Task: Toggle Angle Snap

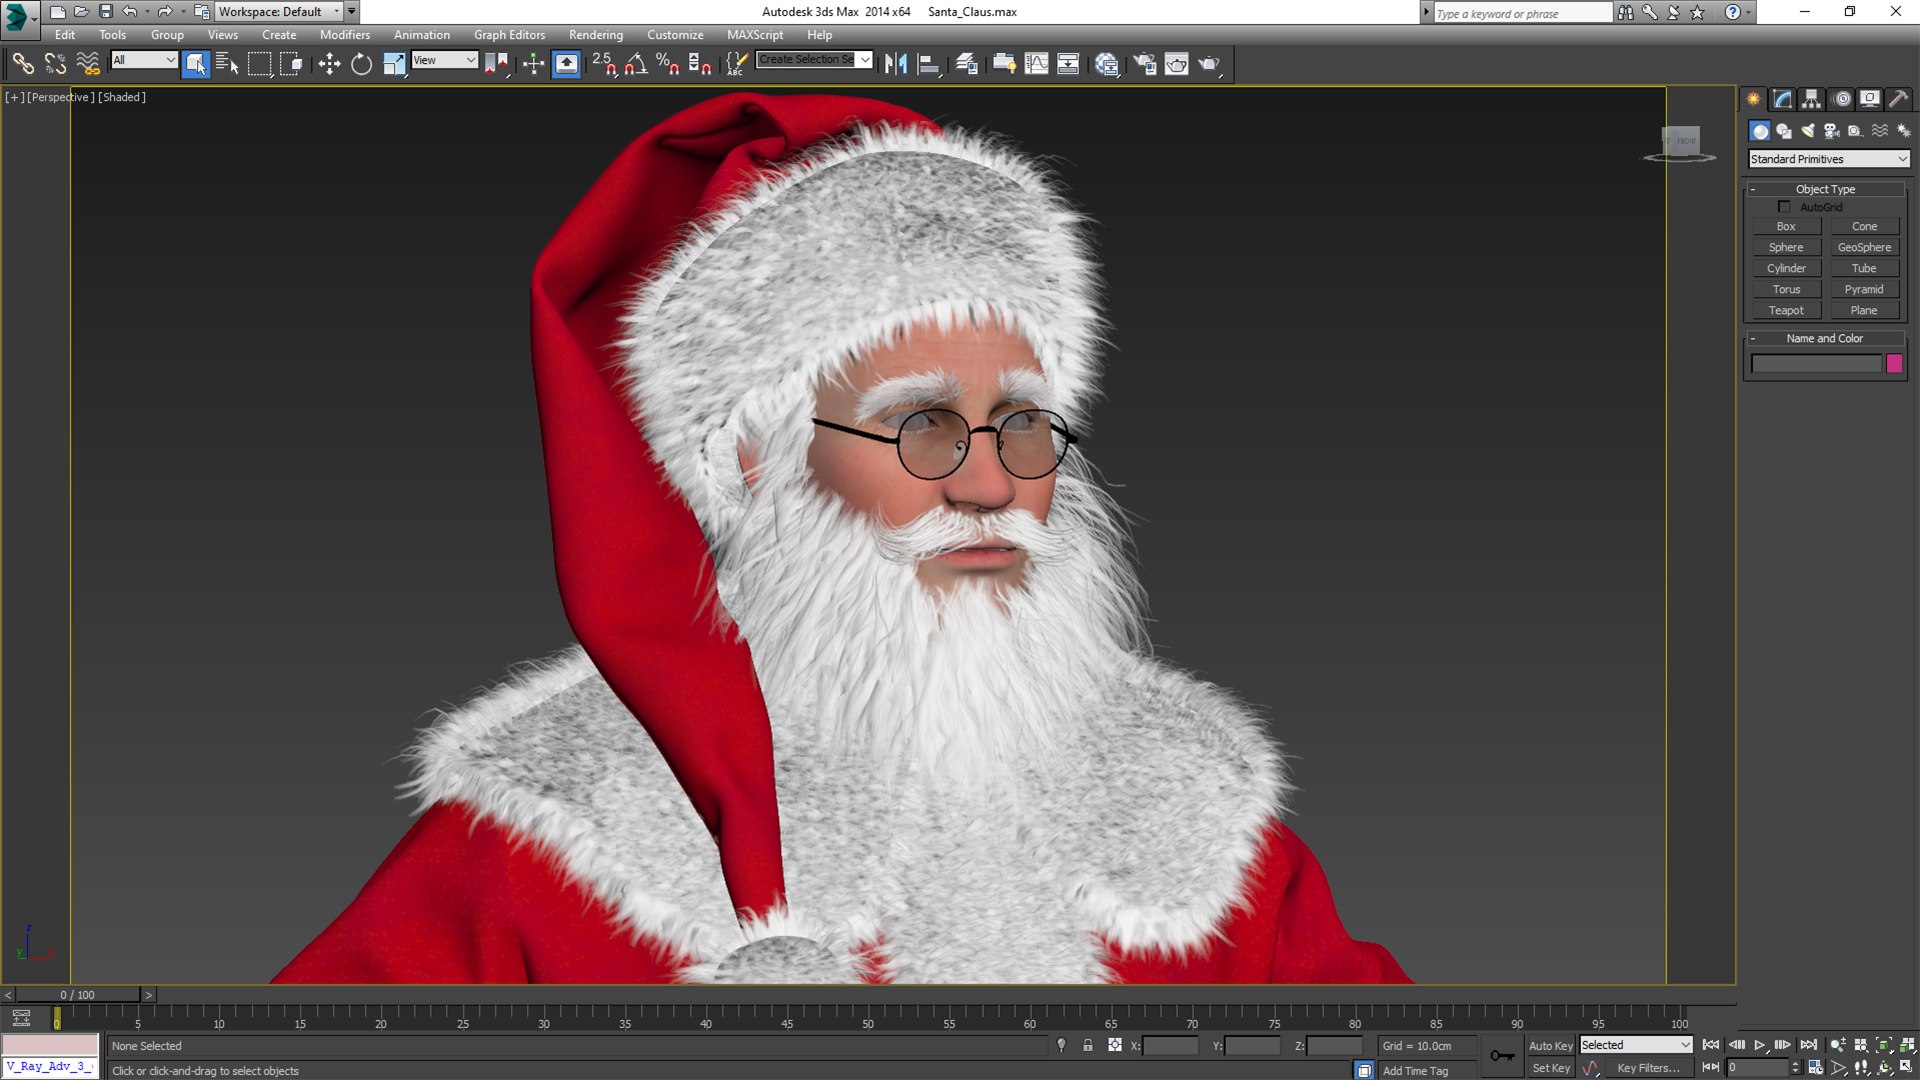Action: click(x=636, y=64)
